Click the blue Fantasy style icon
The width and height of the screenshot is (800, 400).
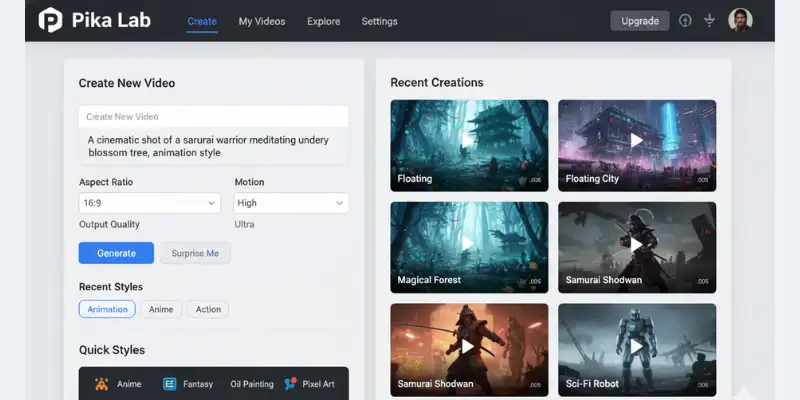(x=169, y=384)
